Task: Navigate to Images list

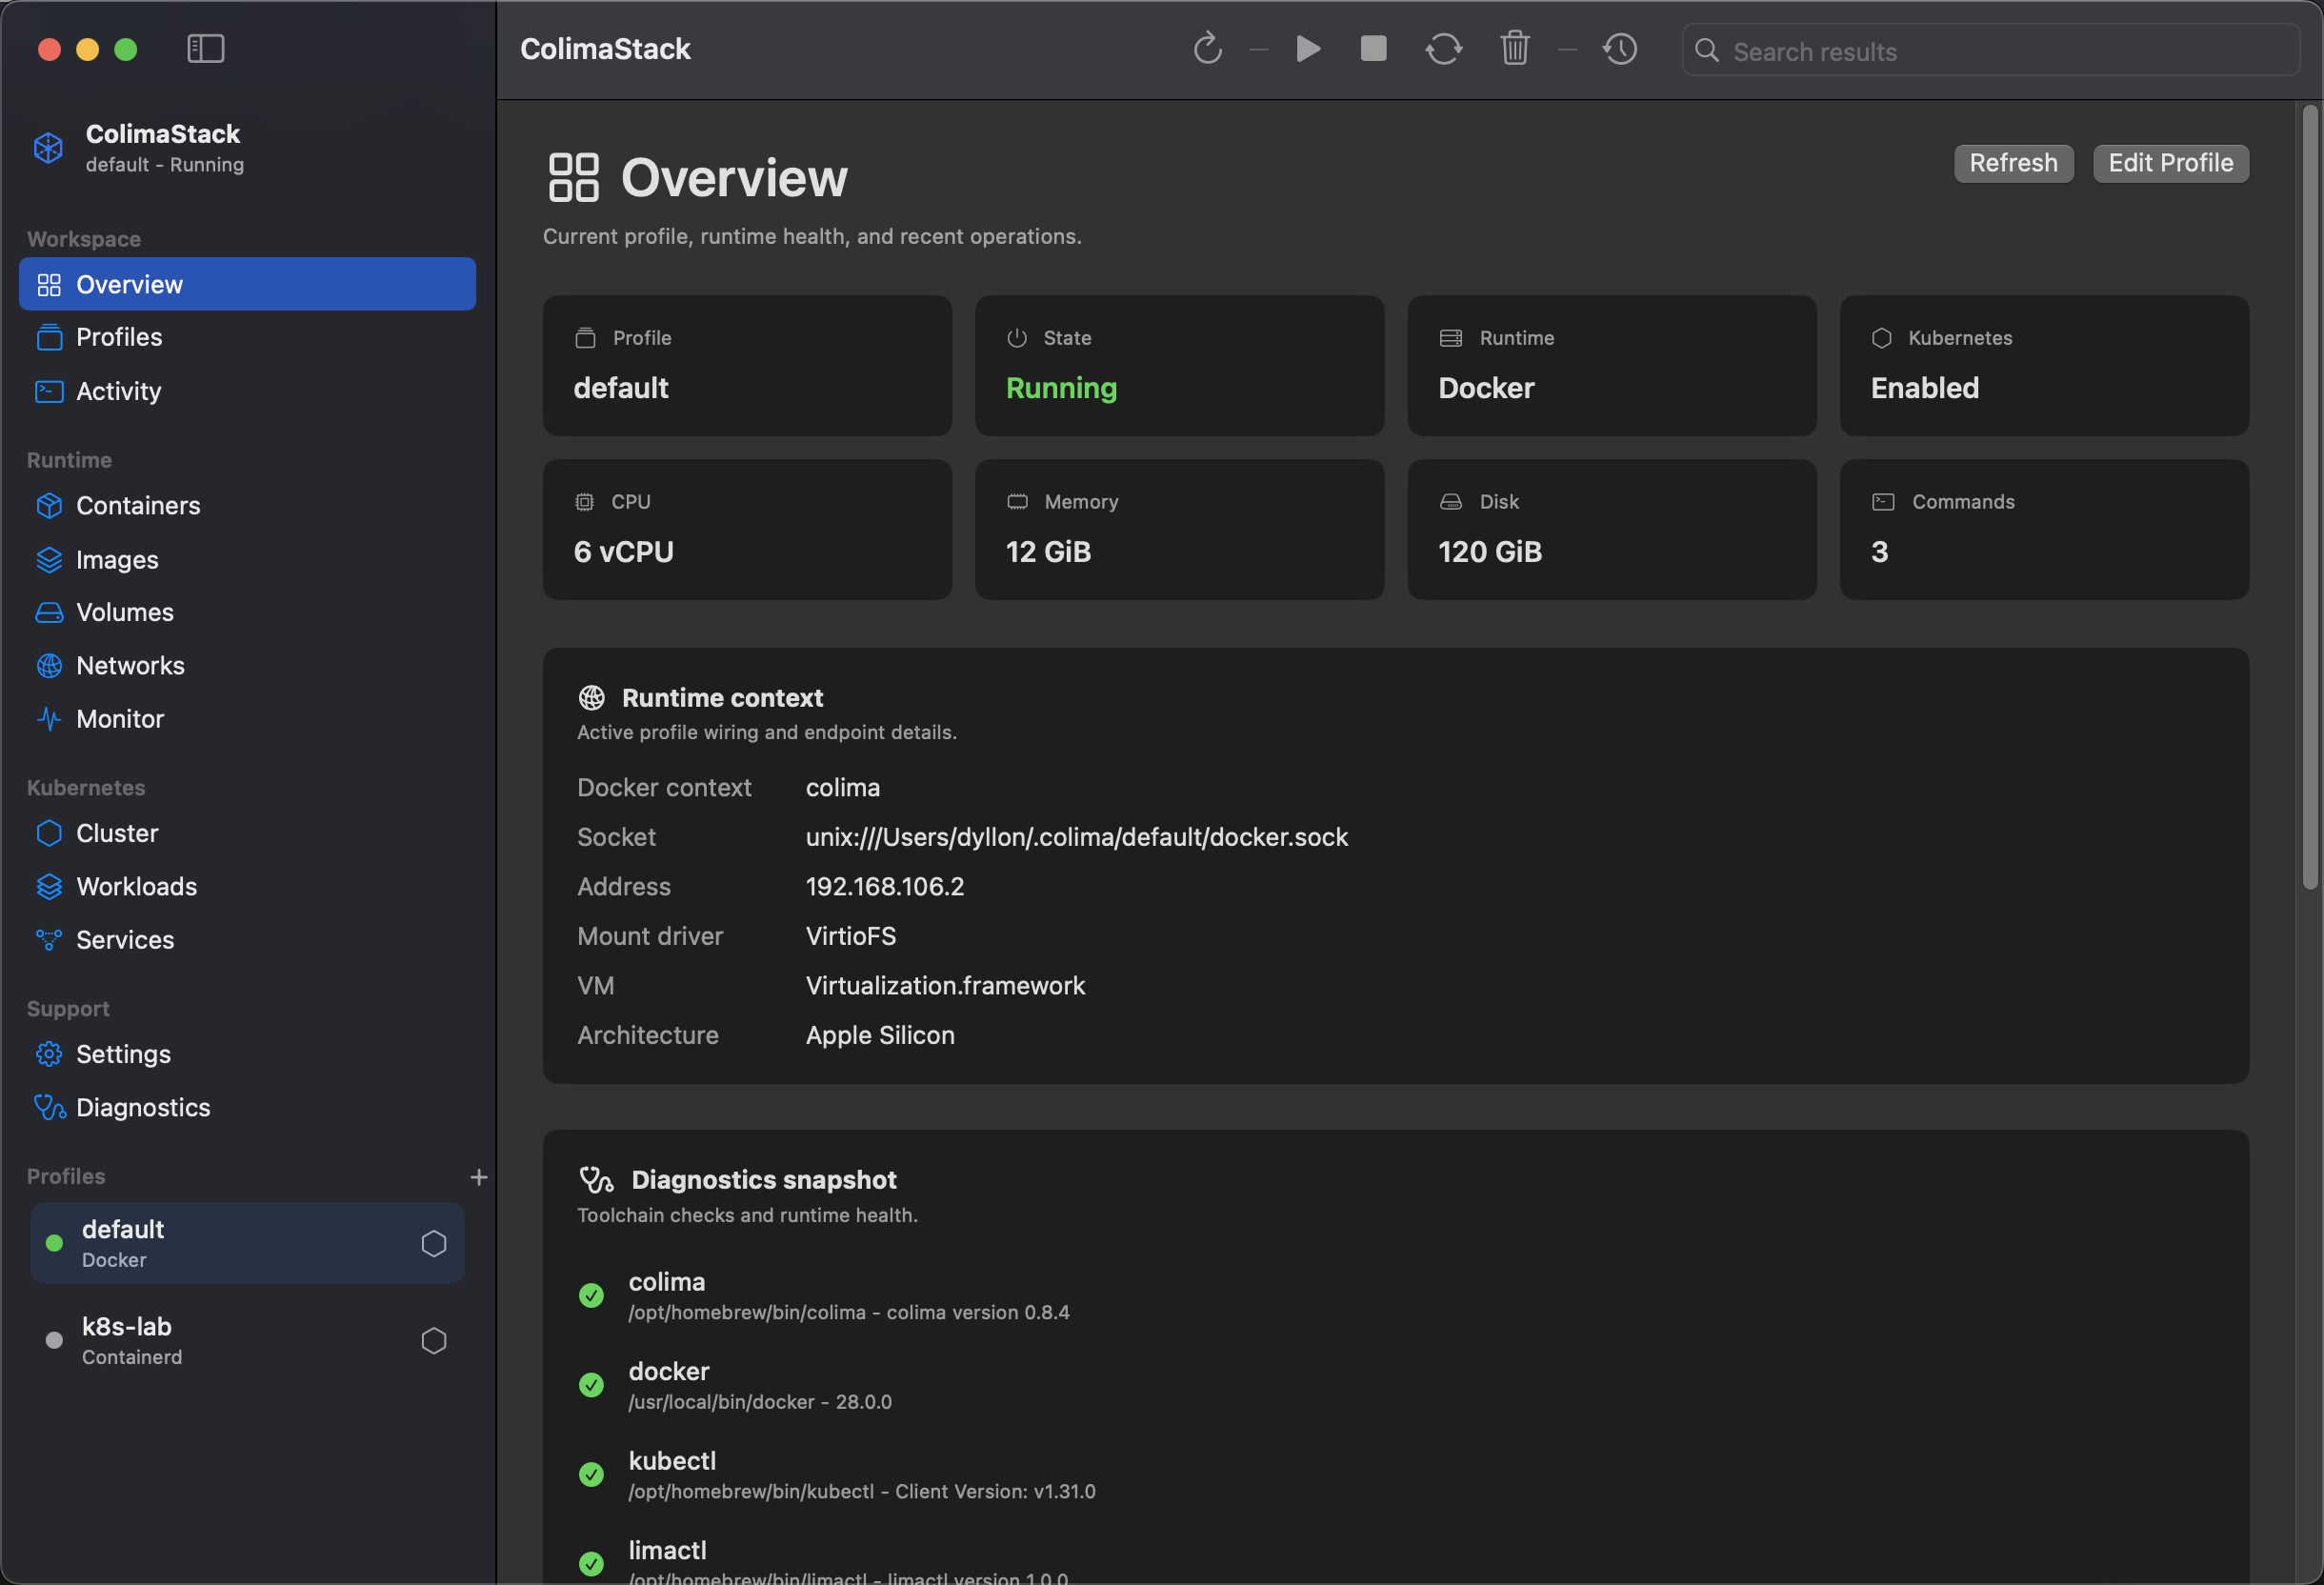Action: click(x=247, y=560)
